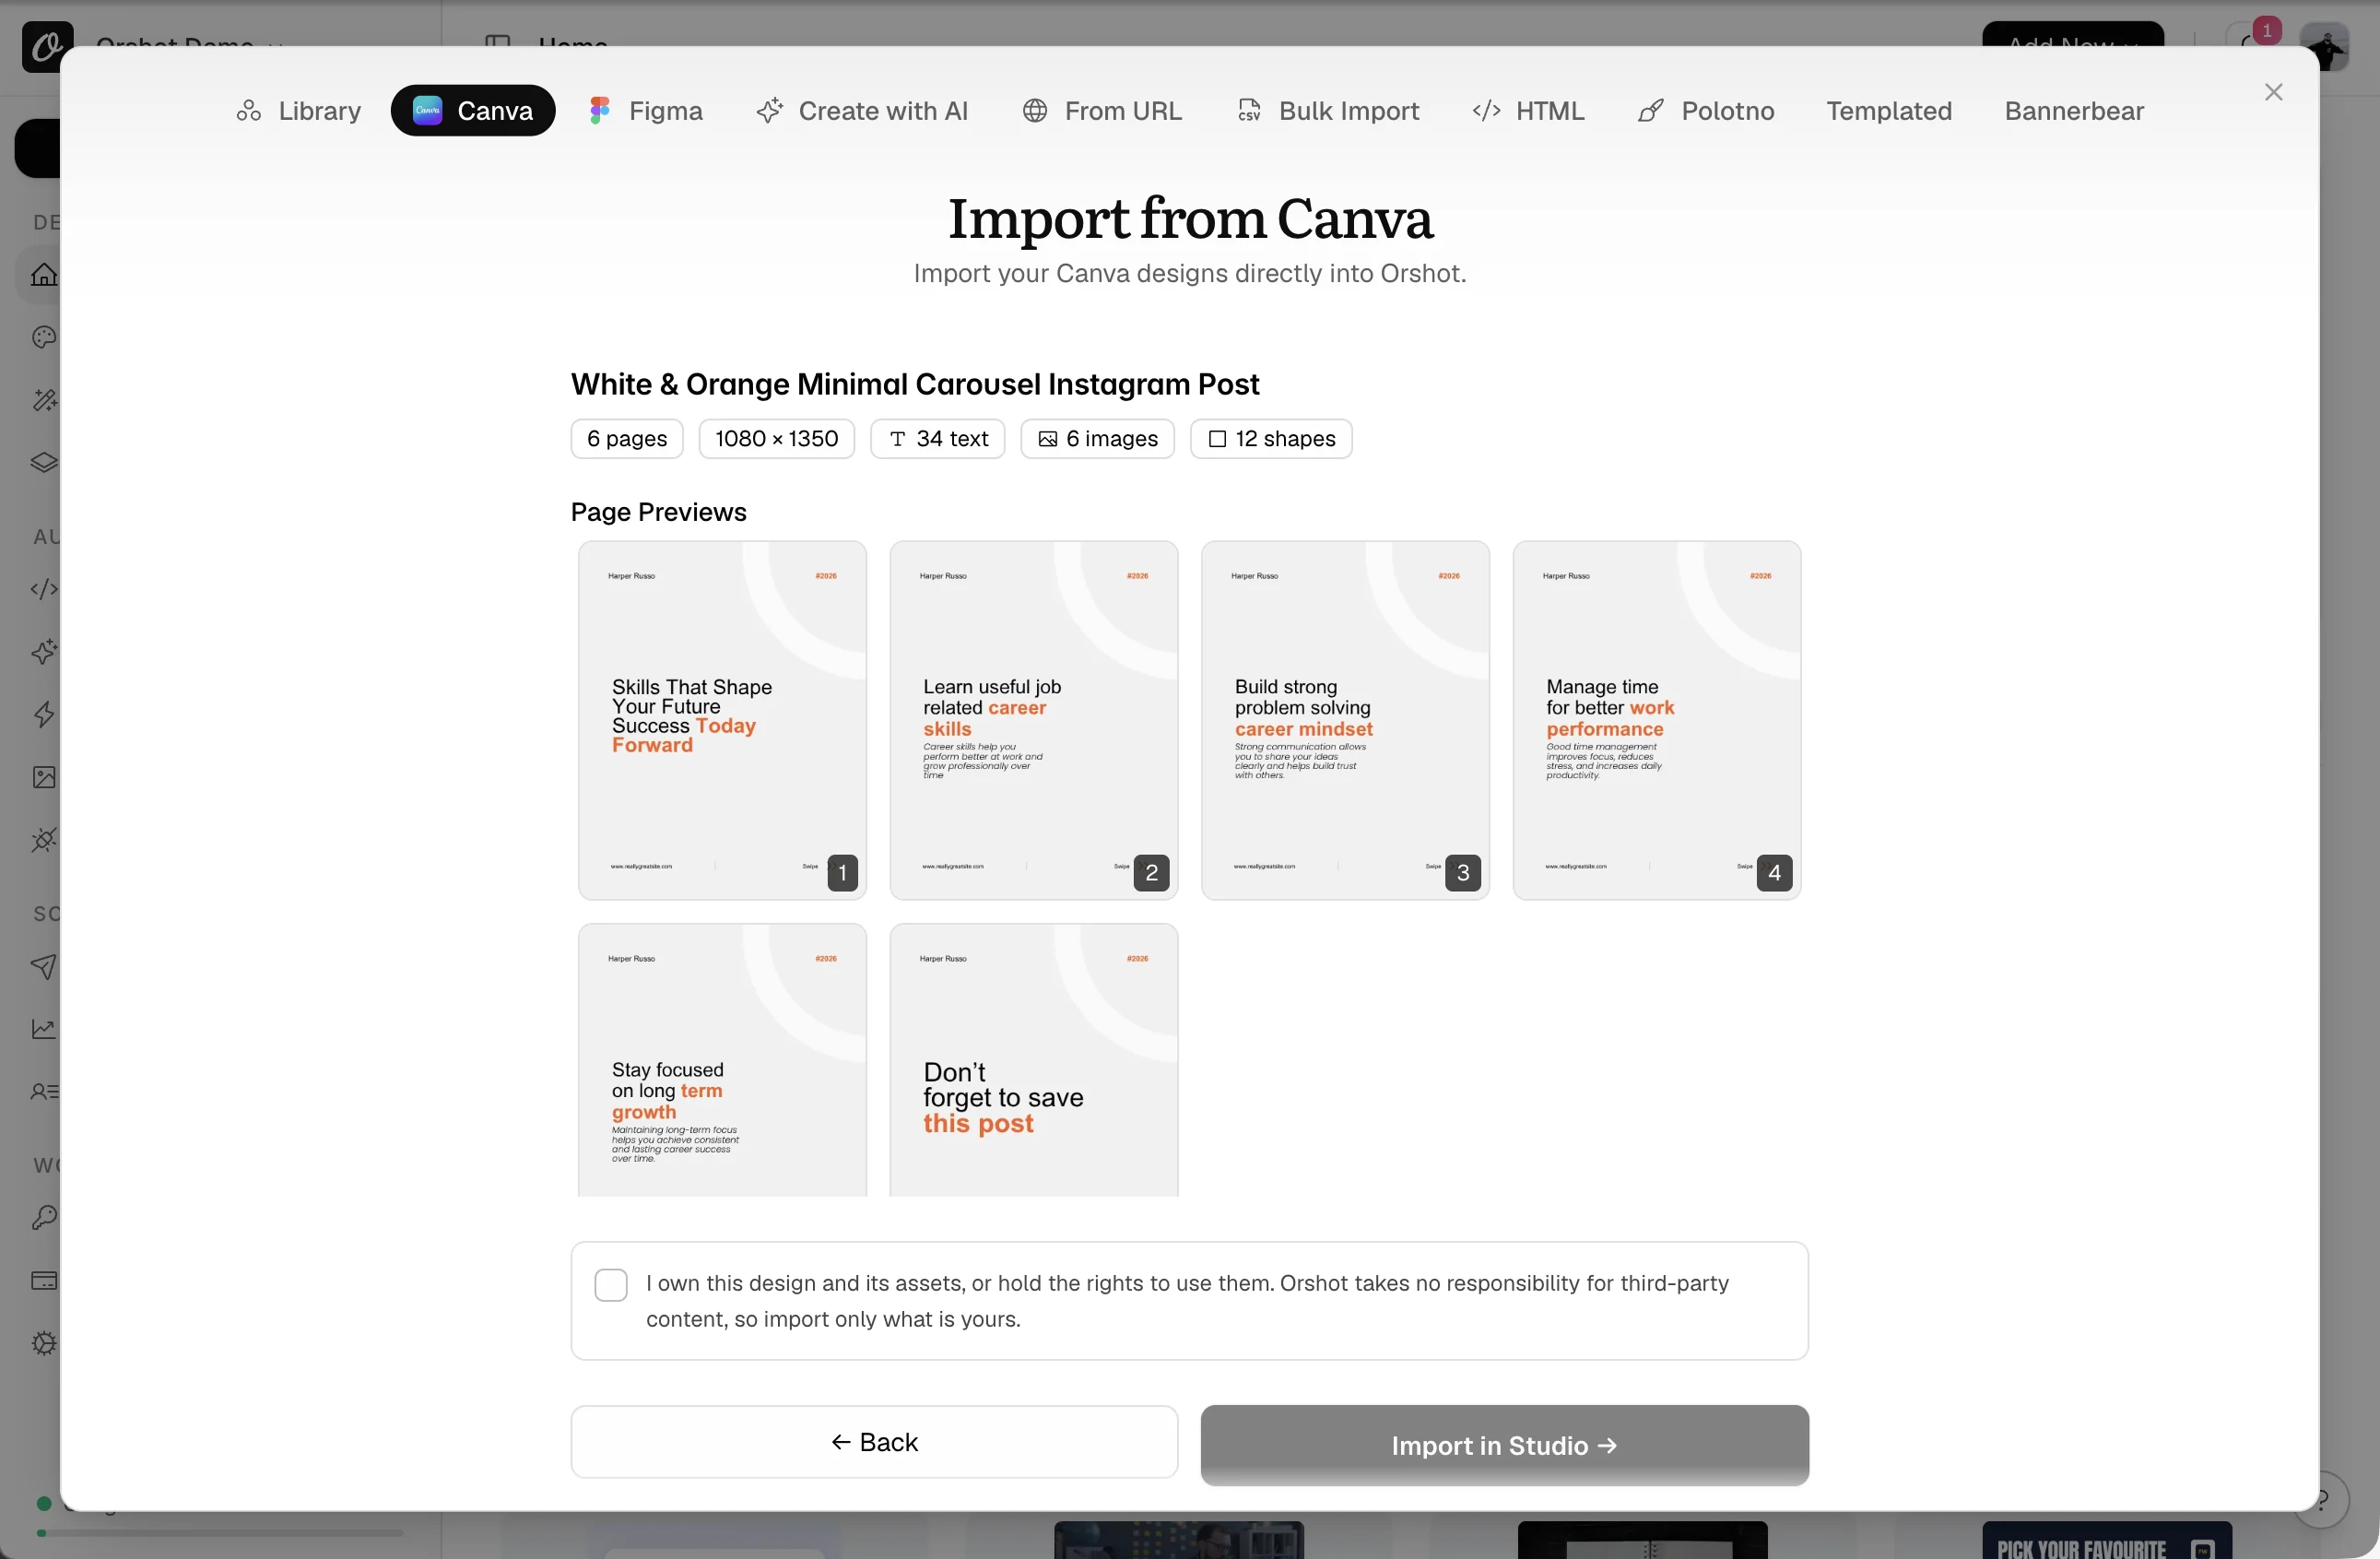The width and height of the screenshot is (2380, 1559).
Task: Switch to Templated tab
Action: (x=1889, y=111)
